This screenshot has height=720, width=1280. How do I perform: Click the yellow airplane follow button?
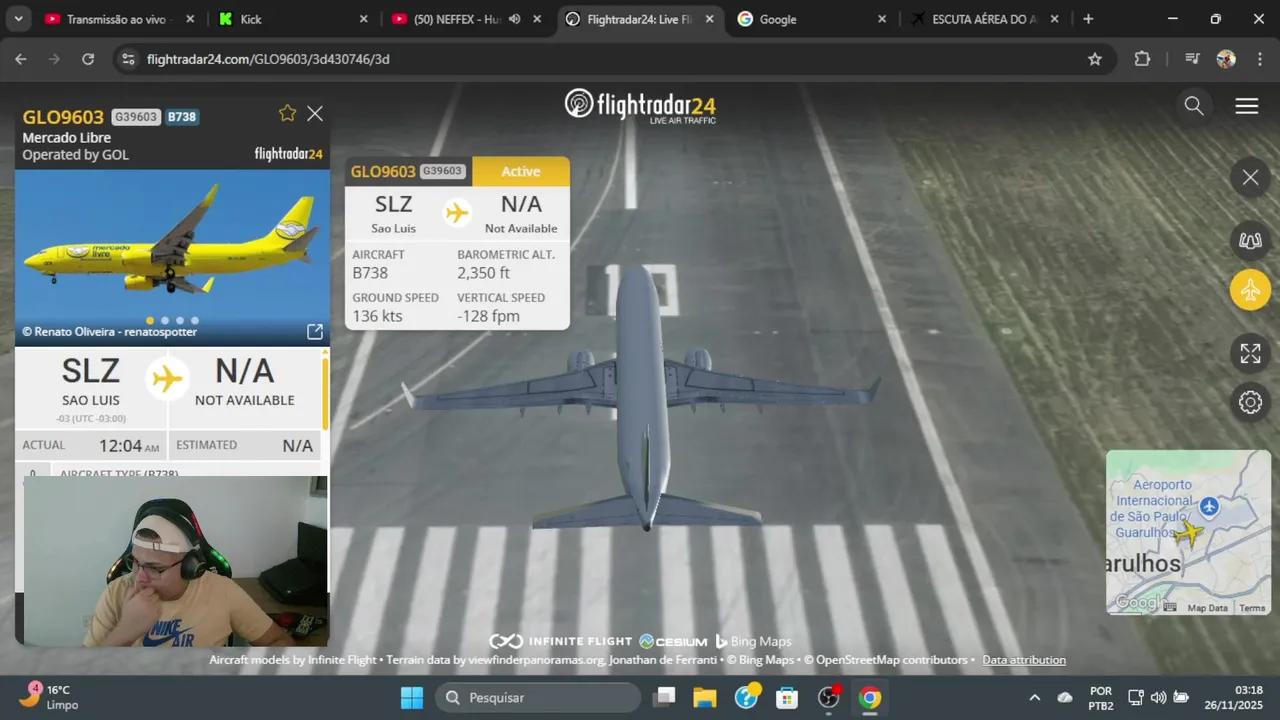(1250, 291)
